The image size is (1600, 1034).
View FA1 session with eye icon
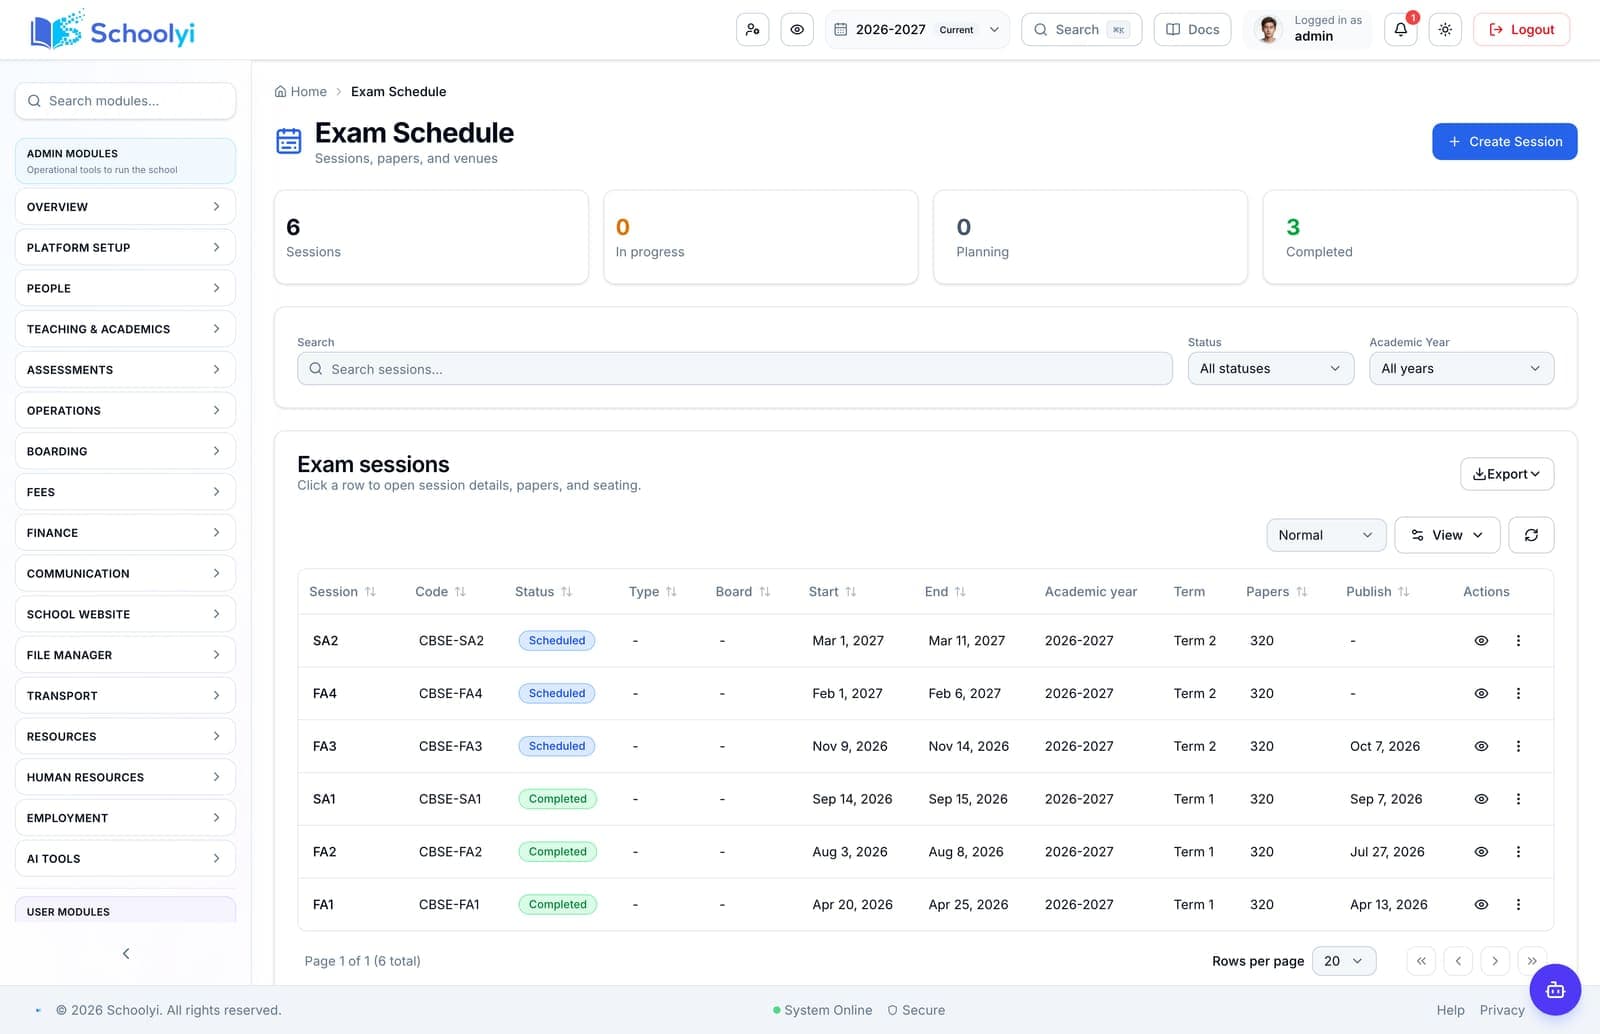1481,905
